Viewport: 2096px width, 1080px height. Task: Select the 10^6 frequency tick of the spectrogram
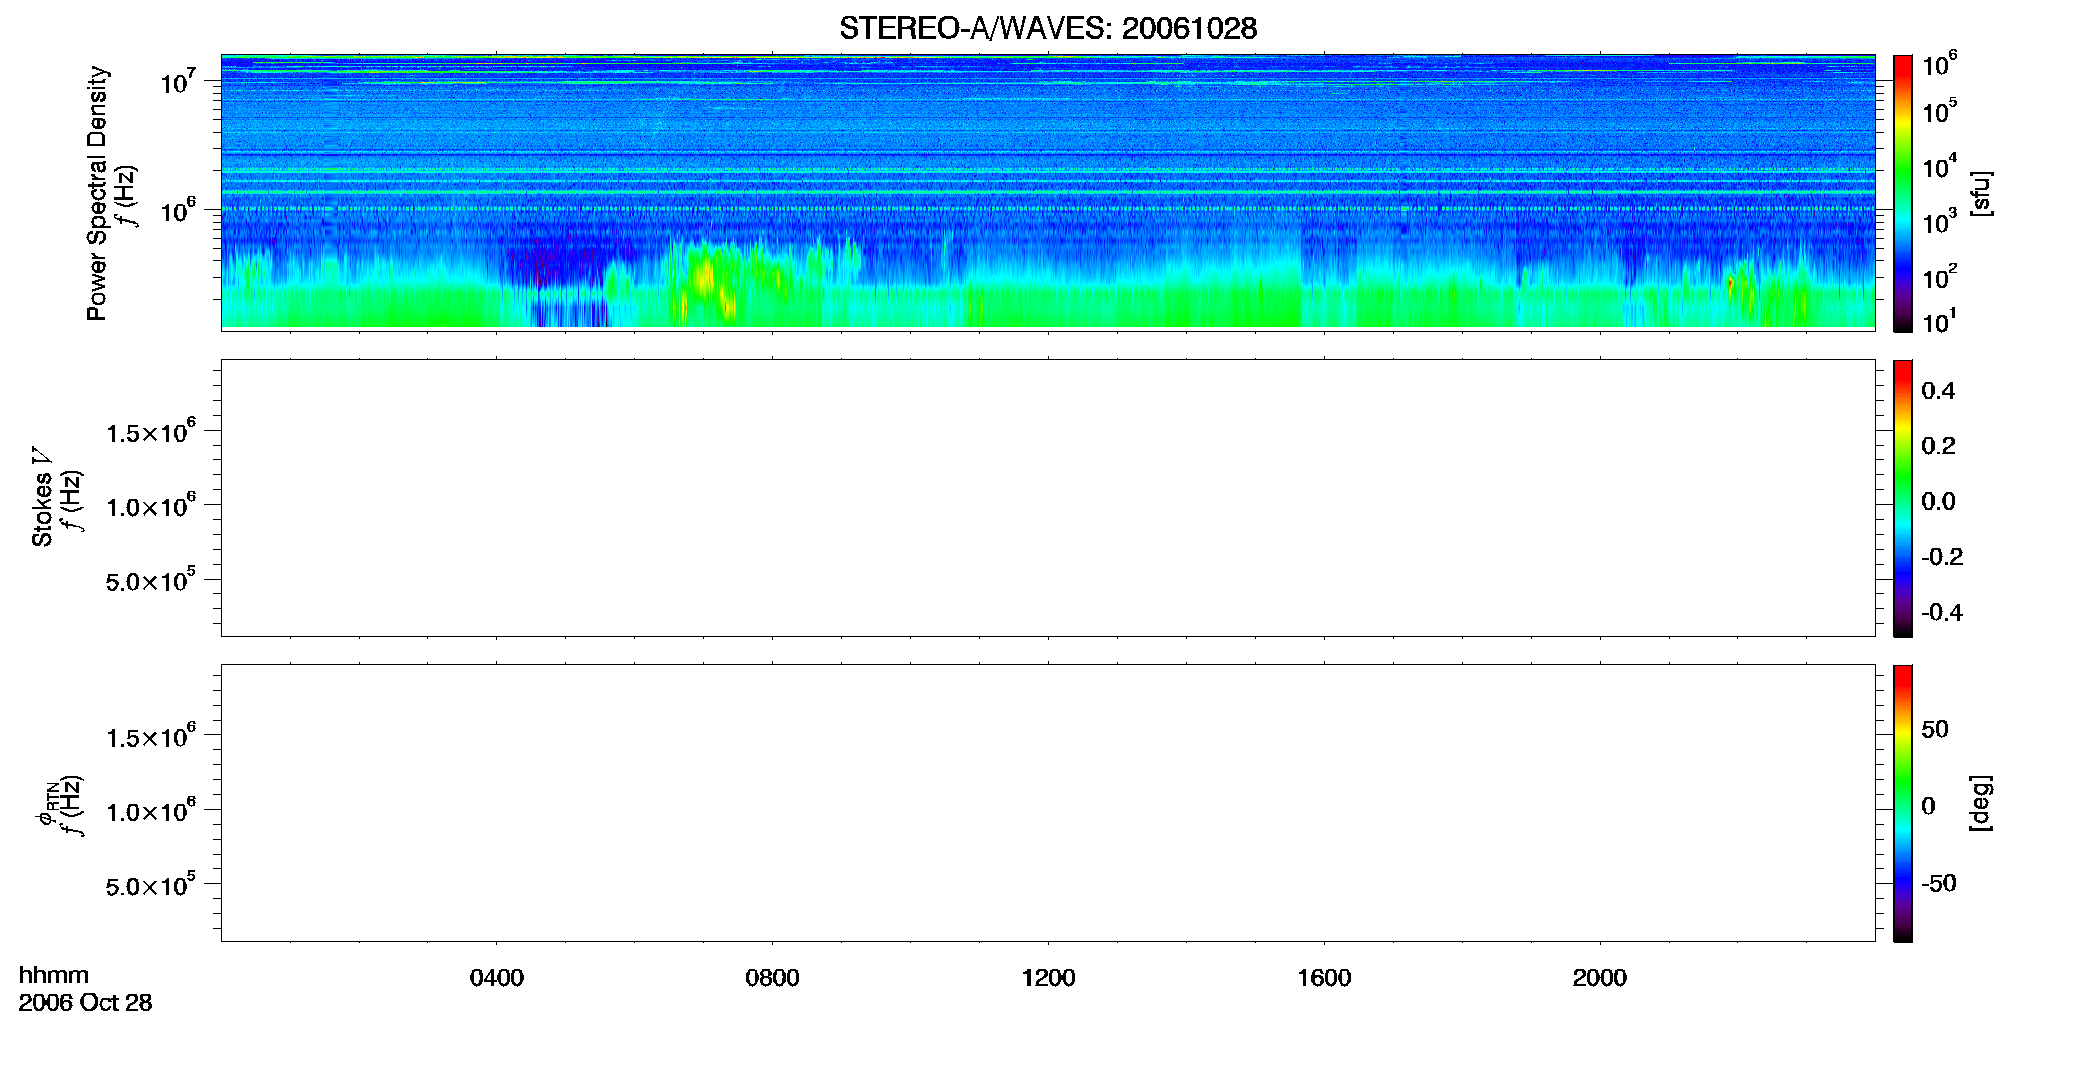(178, 210)
